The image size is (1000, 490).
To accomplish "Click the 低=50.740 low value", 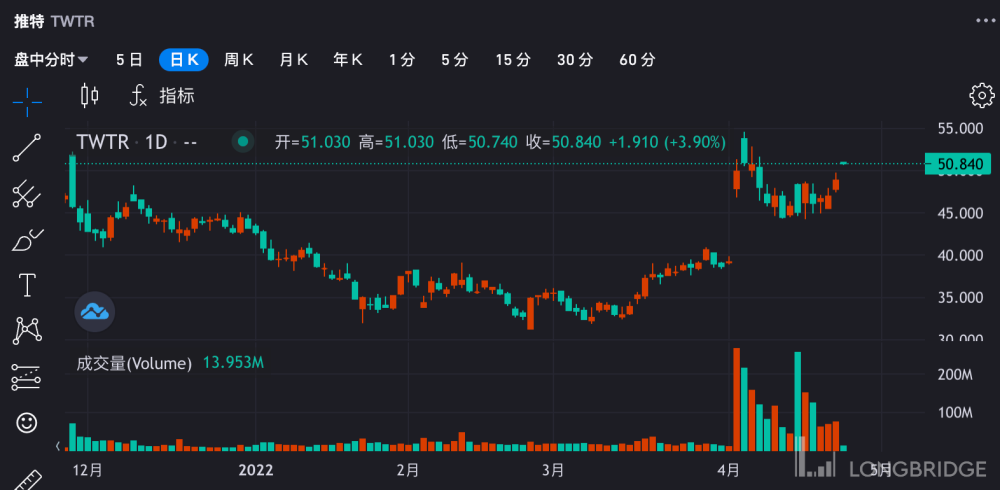I will click(x=480, y=142).
